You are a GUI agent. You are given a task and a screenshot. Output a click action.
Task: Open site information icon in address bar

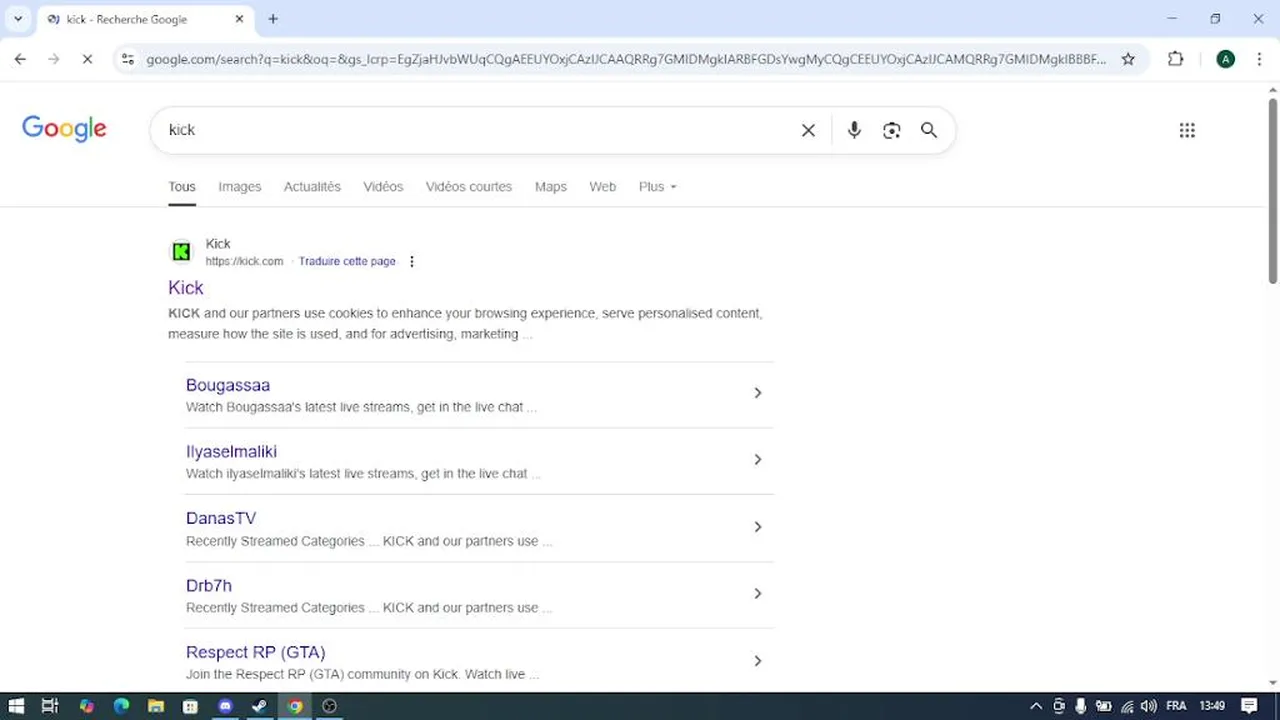[127, 59]
